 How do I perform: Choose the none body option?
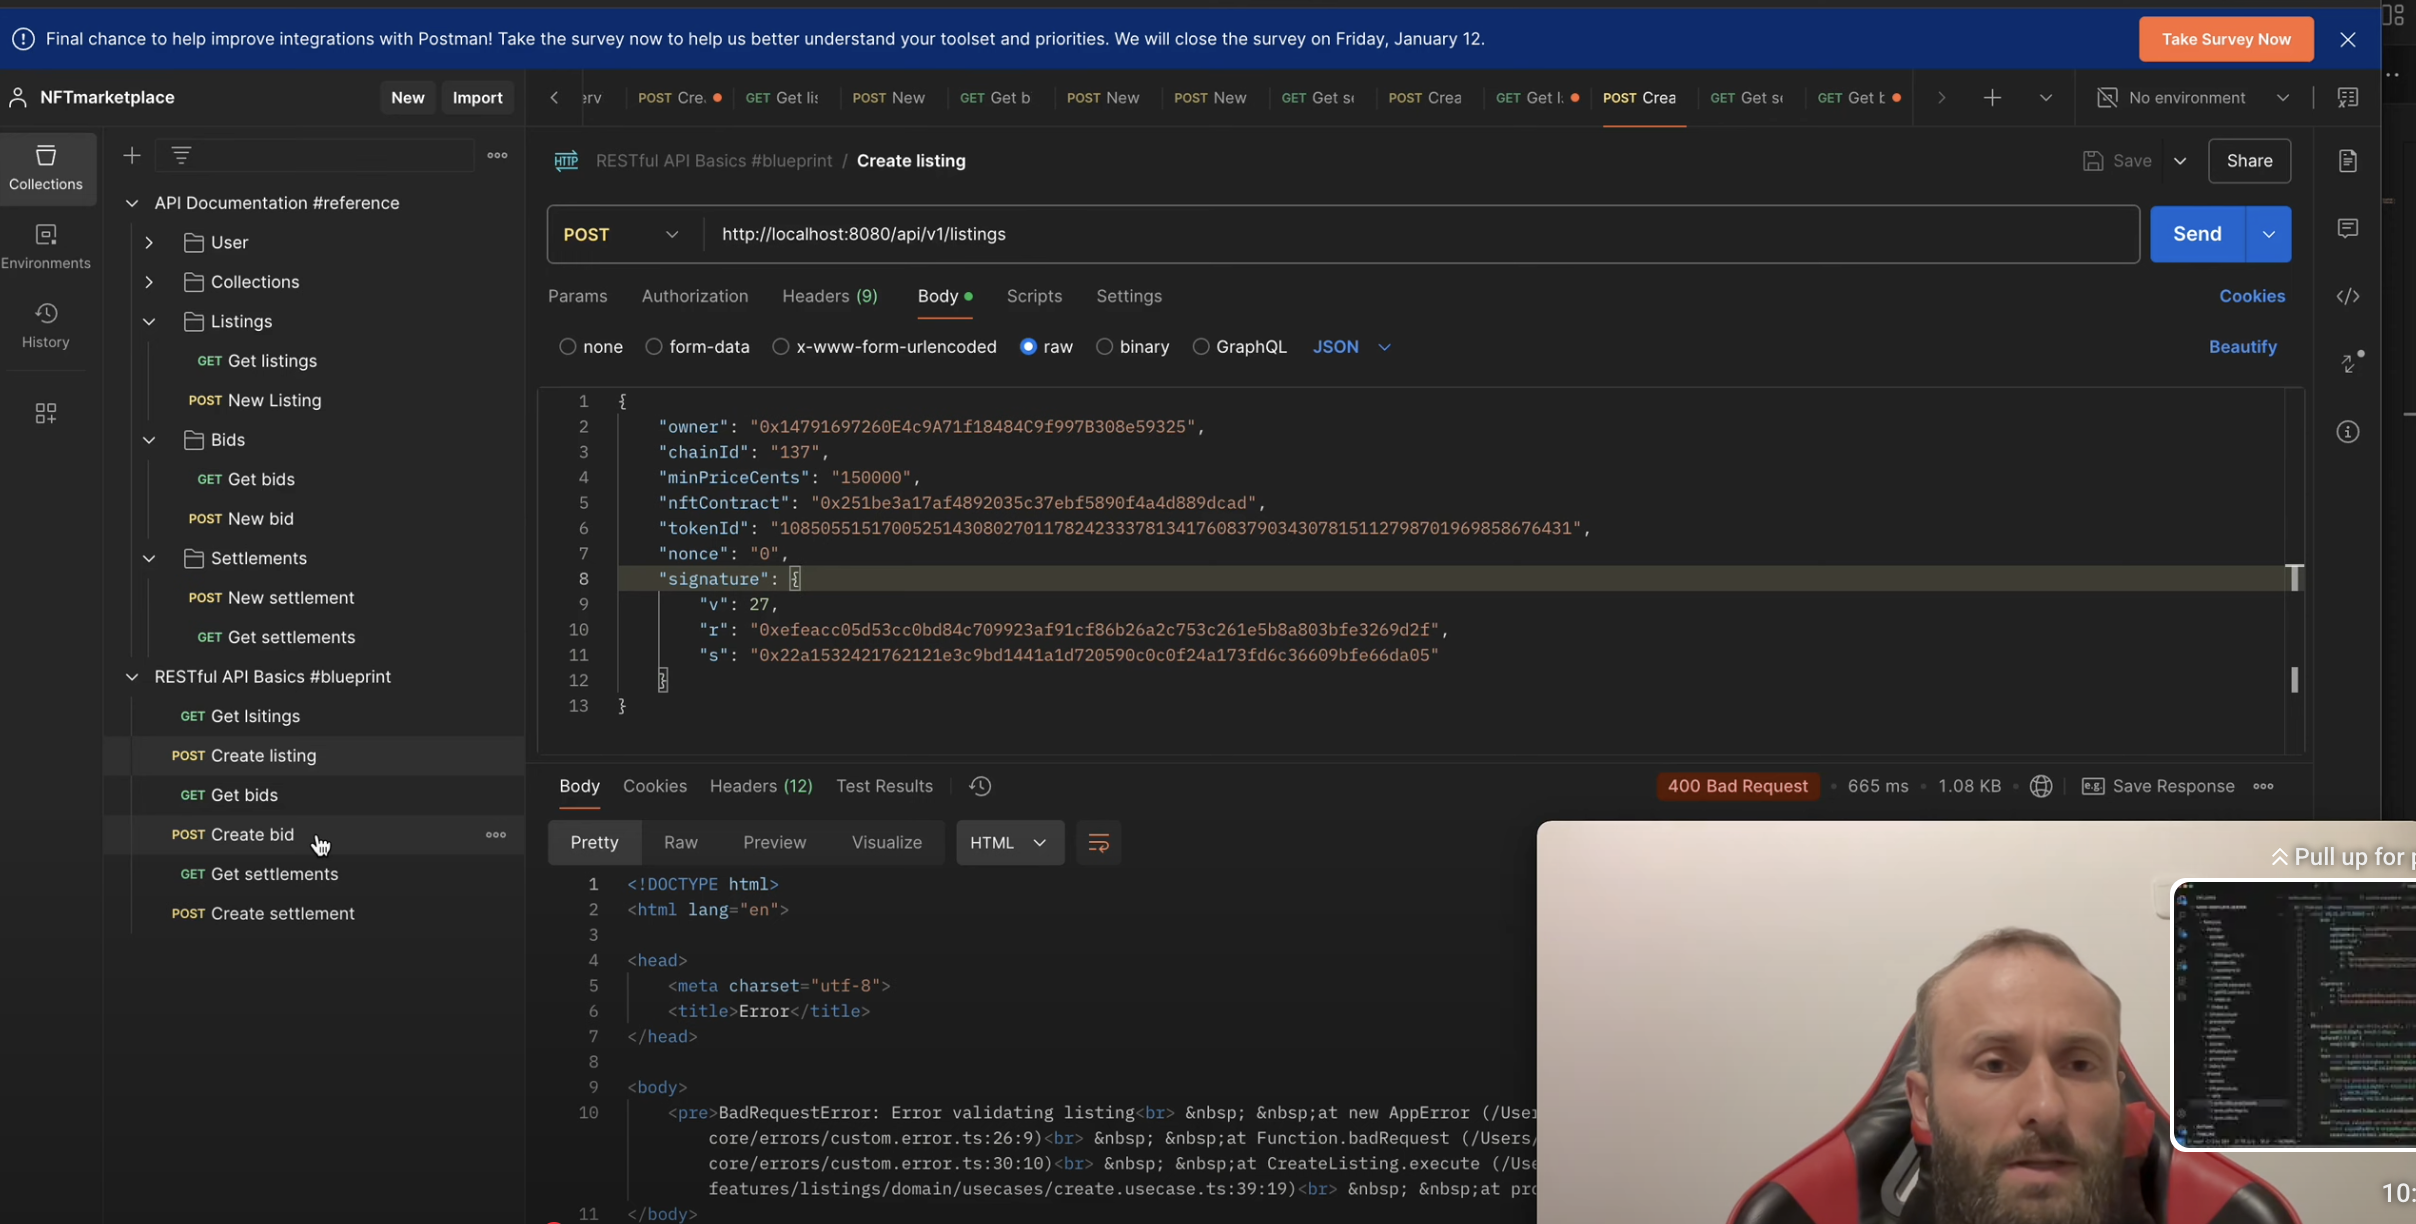click(568, 347)
